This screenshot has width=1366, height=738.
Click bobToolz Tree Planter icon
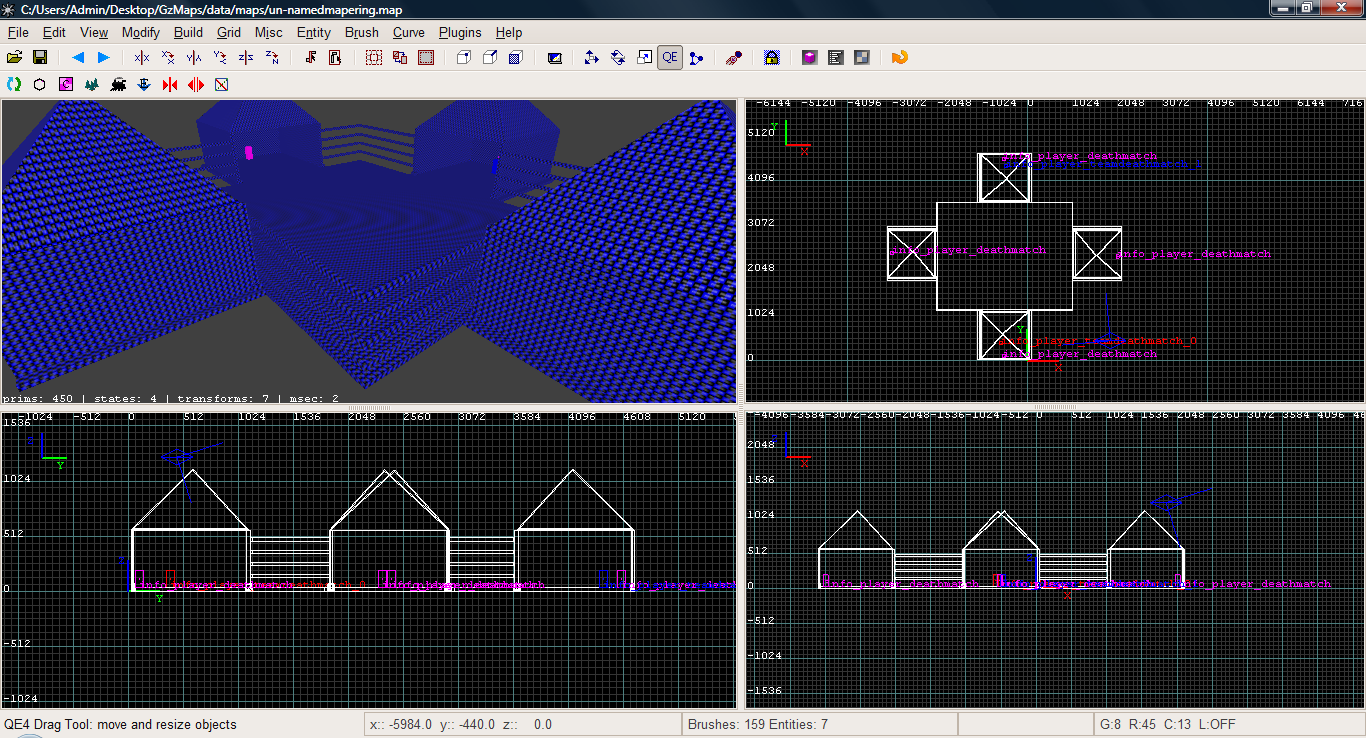click(92, 85)
